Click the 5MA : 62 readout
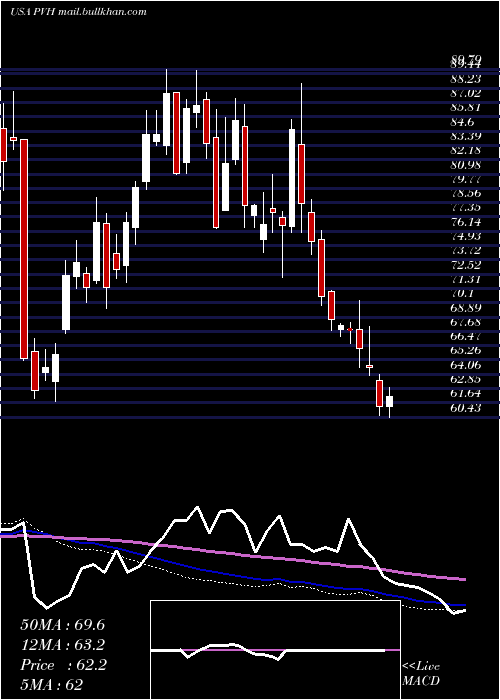500x700 pixels. 51,685
